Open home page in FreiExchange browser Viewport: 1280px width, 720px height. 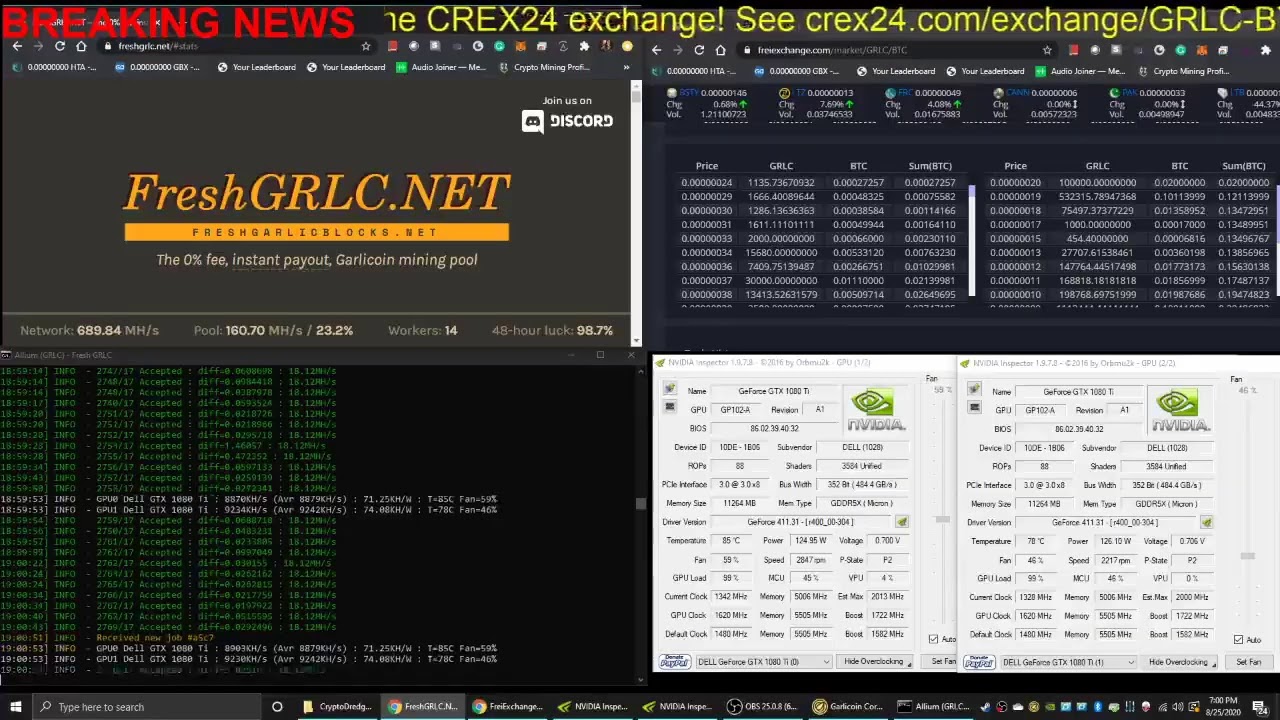721,50
